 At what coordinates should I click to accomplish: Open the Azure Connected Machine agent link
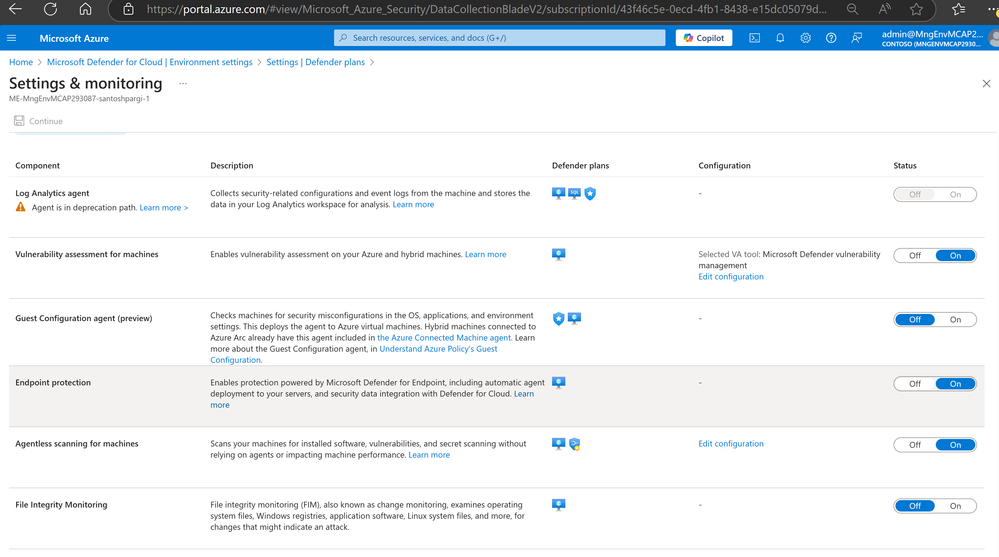tap(443, 338)
